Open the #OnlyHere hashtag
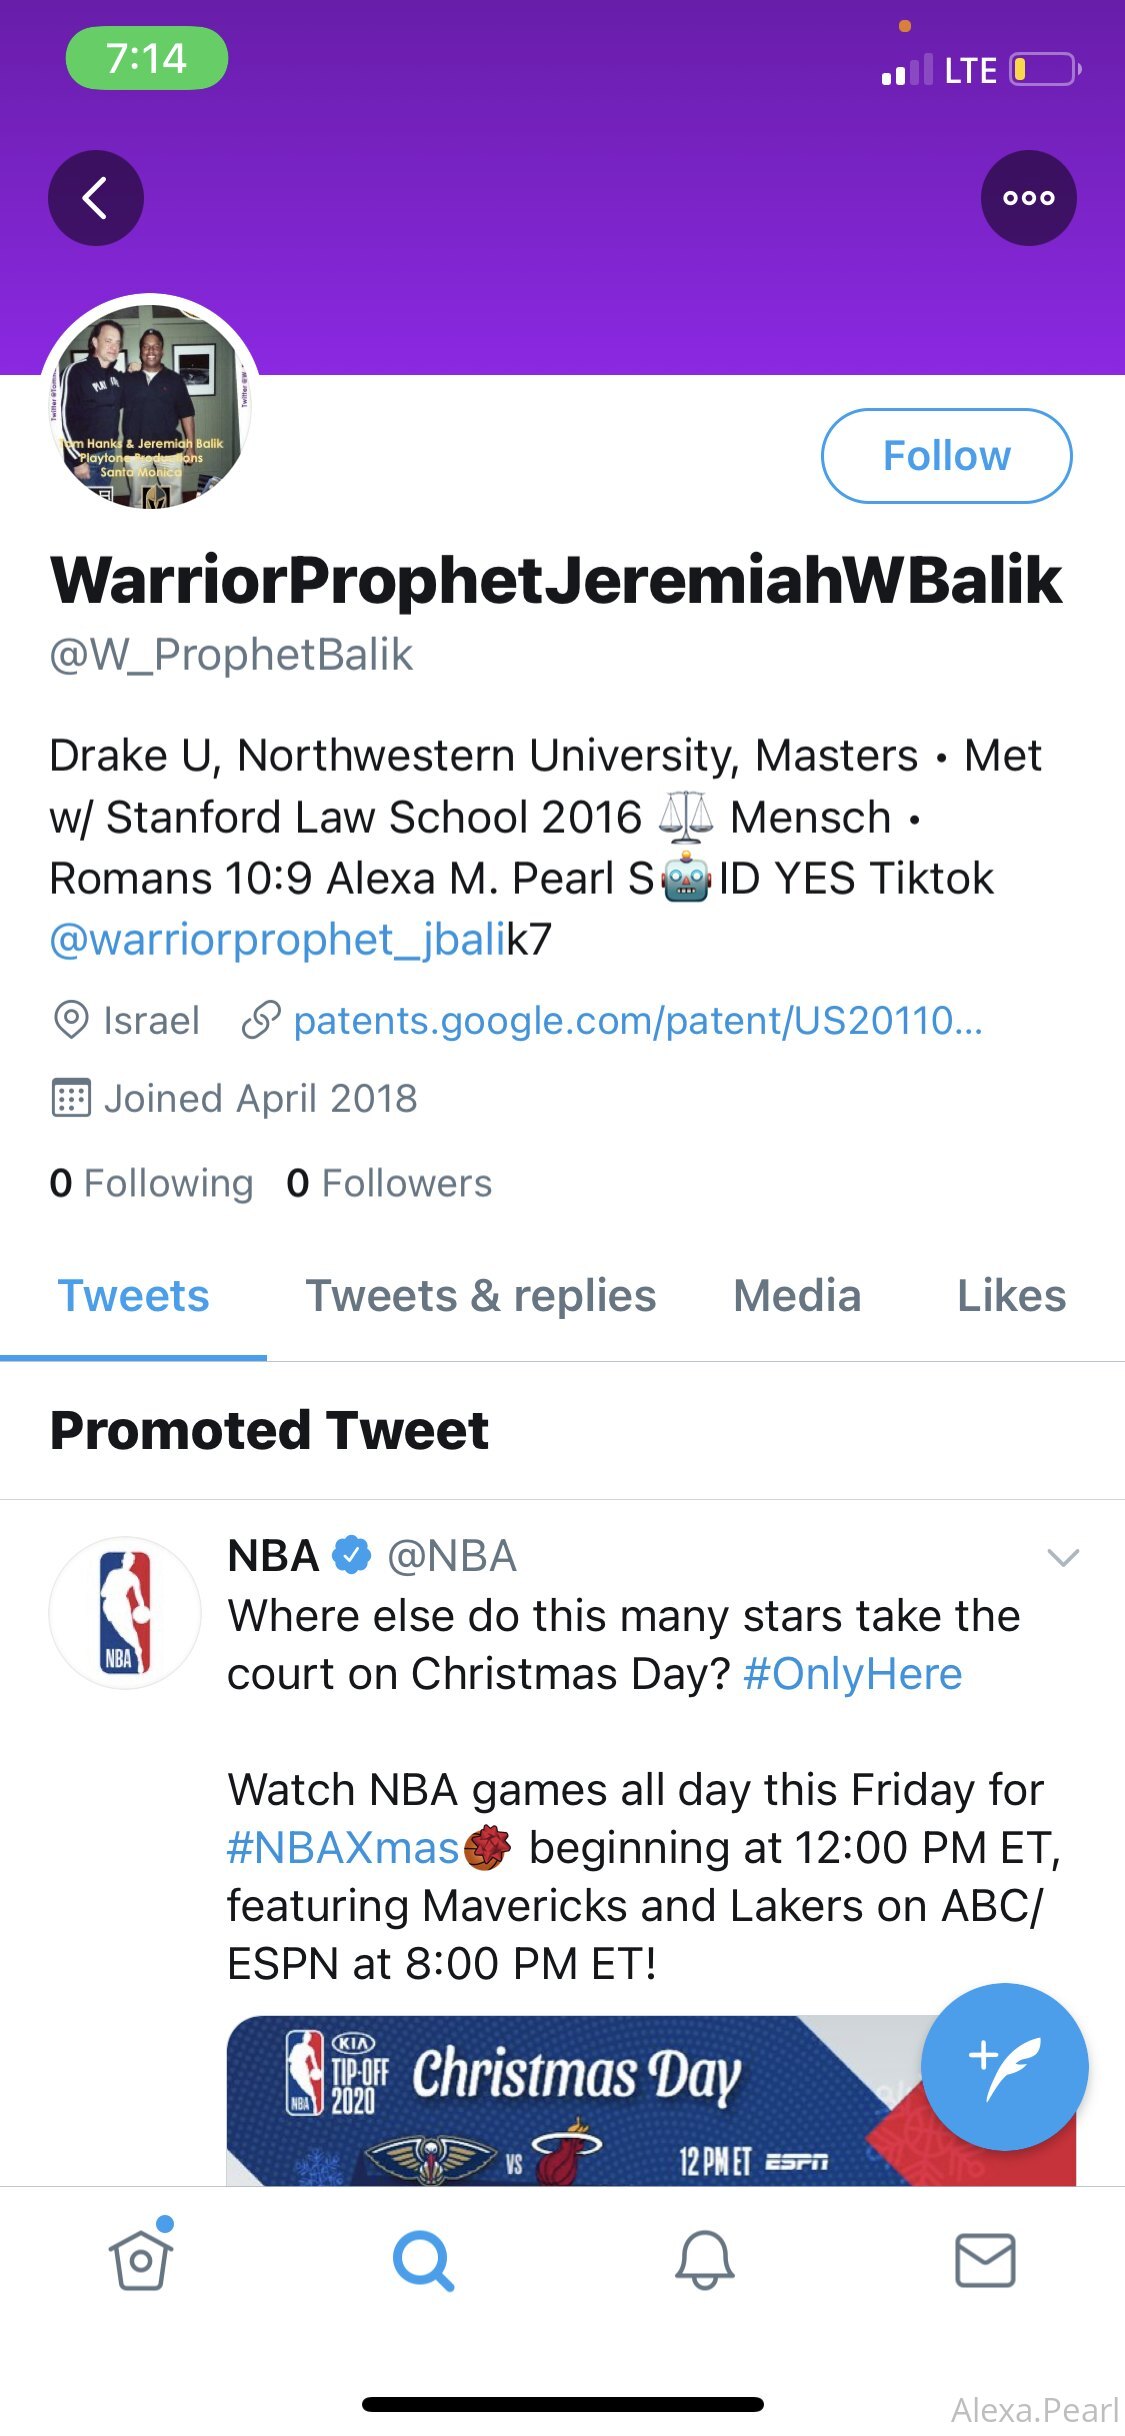The width and height of the screenshot is (1125, 2436). tap(852, 1674)
